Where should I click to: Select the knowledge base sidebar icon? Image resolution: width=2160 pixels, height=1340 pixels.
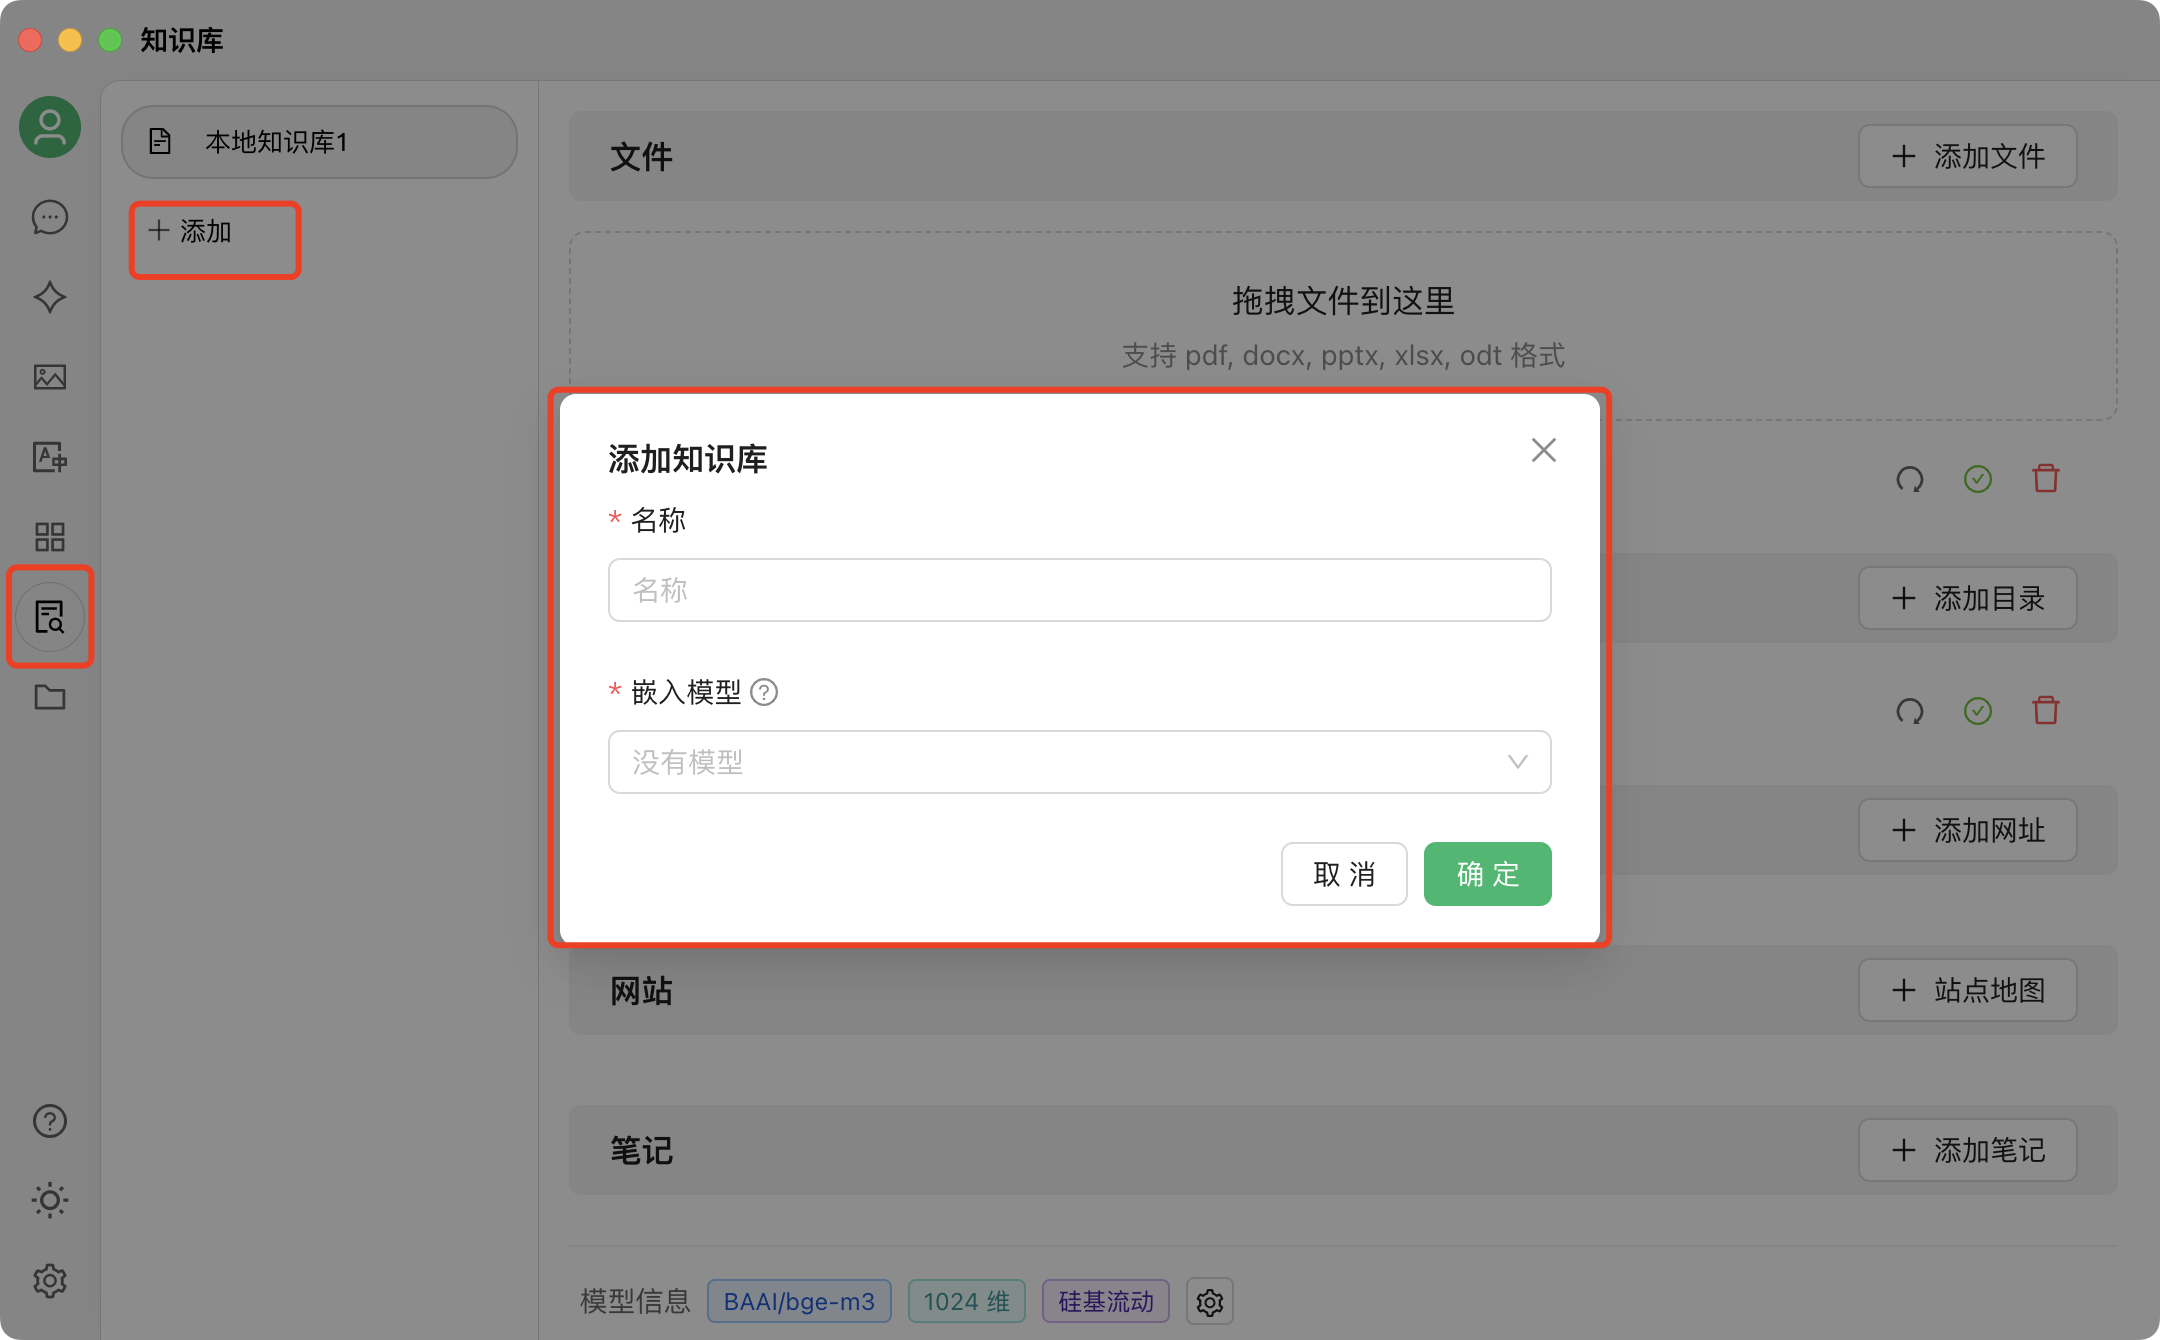49,617
